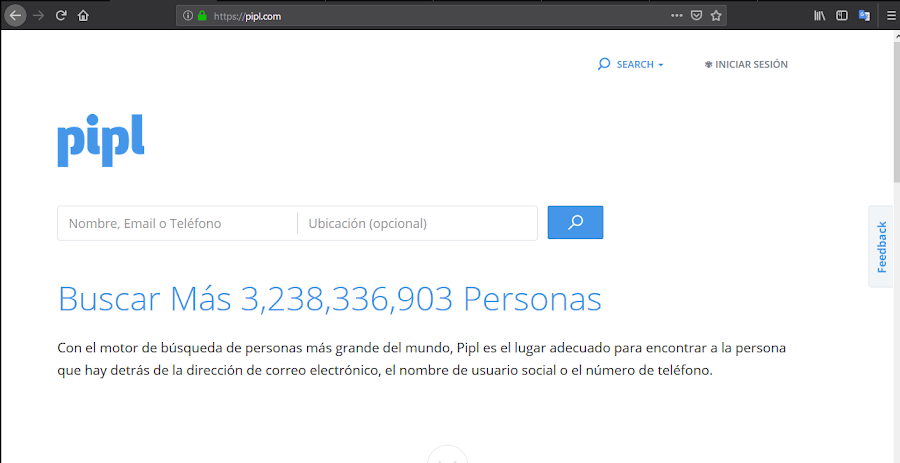
Task: Click the green secure padlock icon
Action: (x=201, y=16)
